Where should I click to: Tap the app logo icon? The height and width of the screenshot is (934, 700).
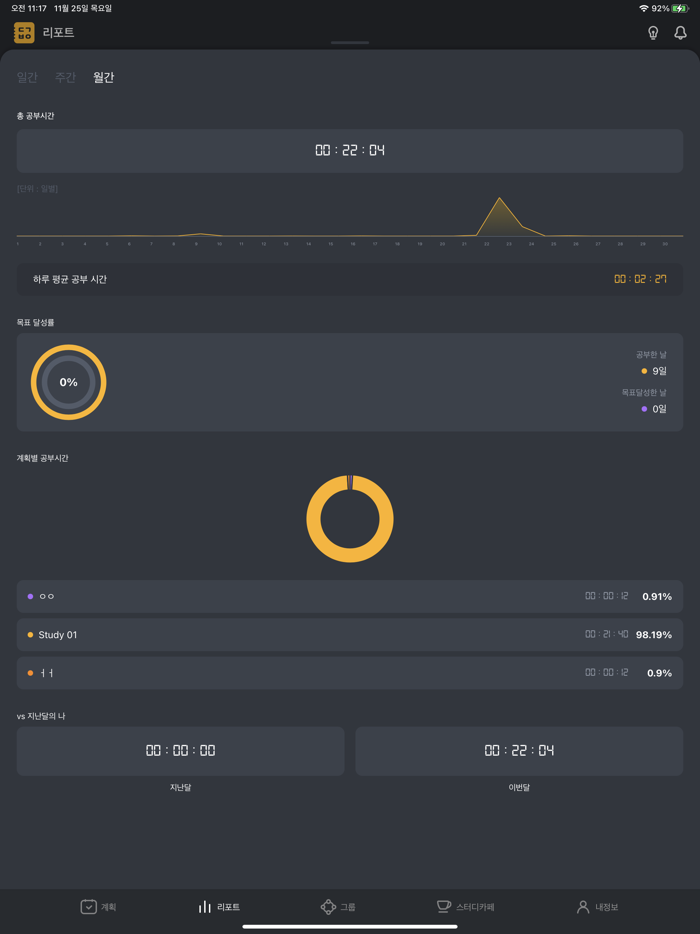[24, 33]
